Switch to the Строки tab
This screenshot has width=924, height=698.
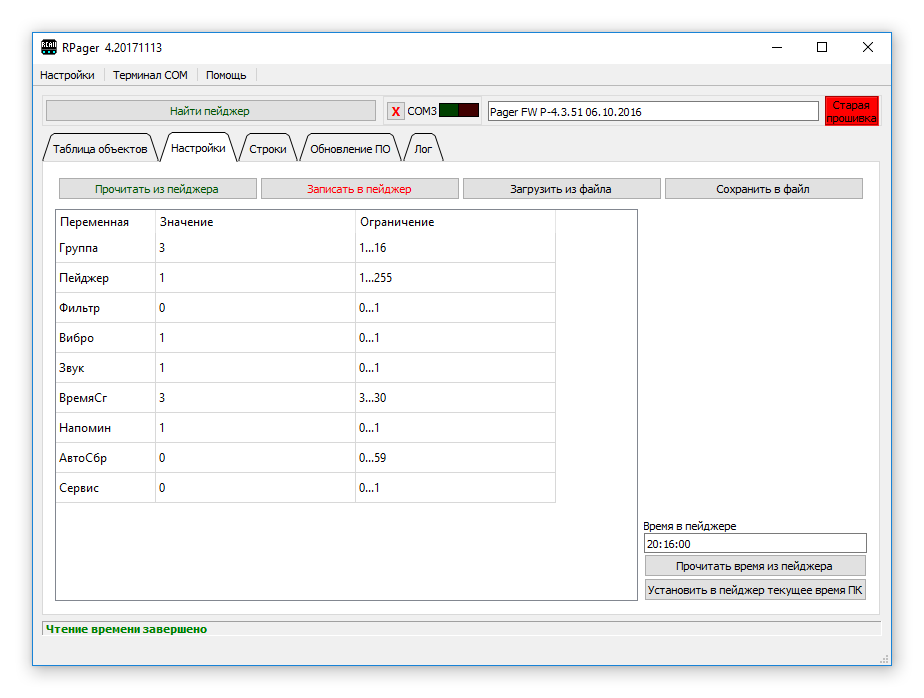[x=268, y=149]
